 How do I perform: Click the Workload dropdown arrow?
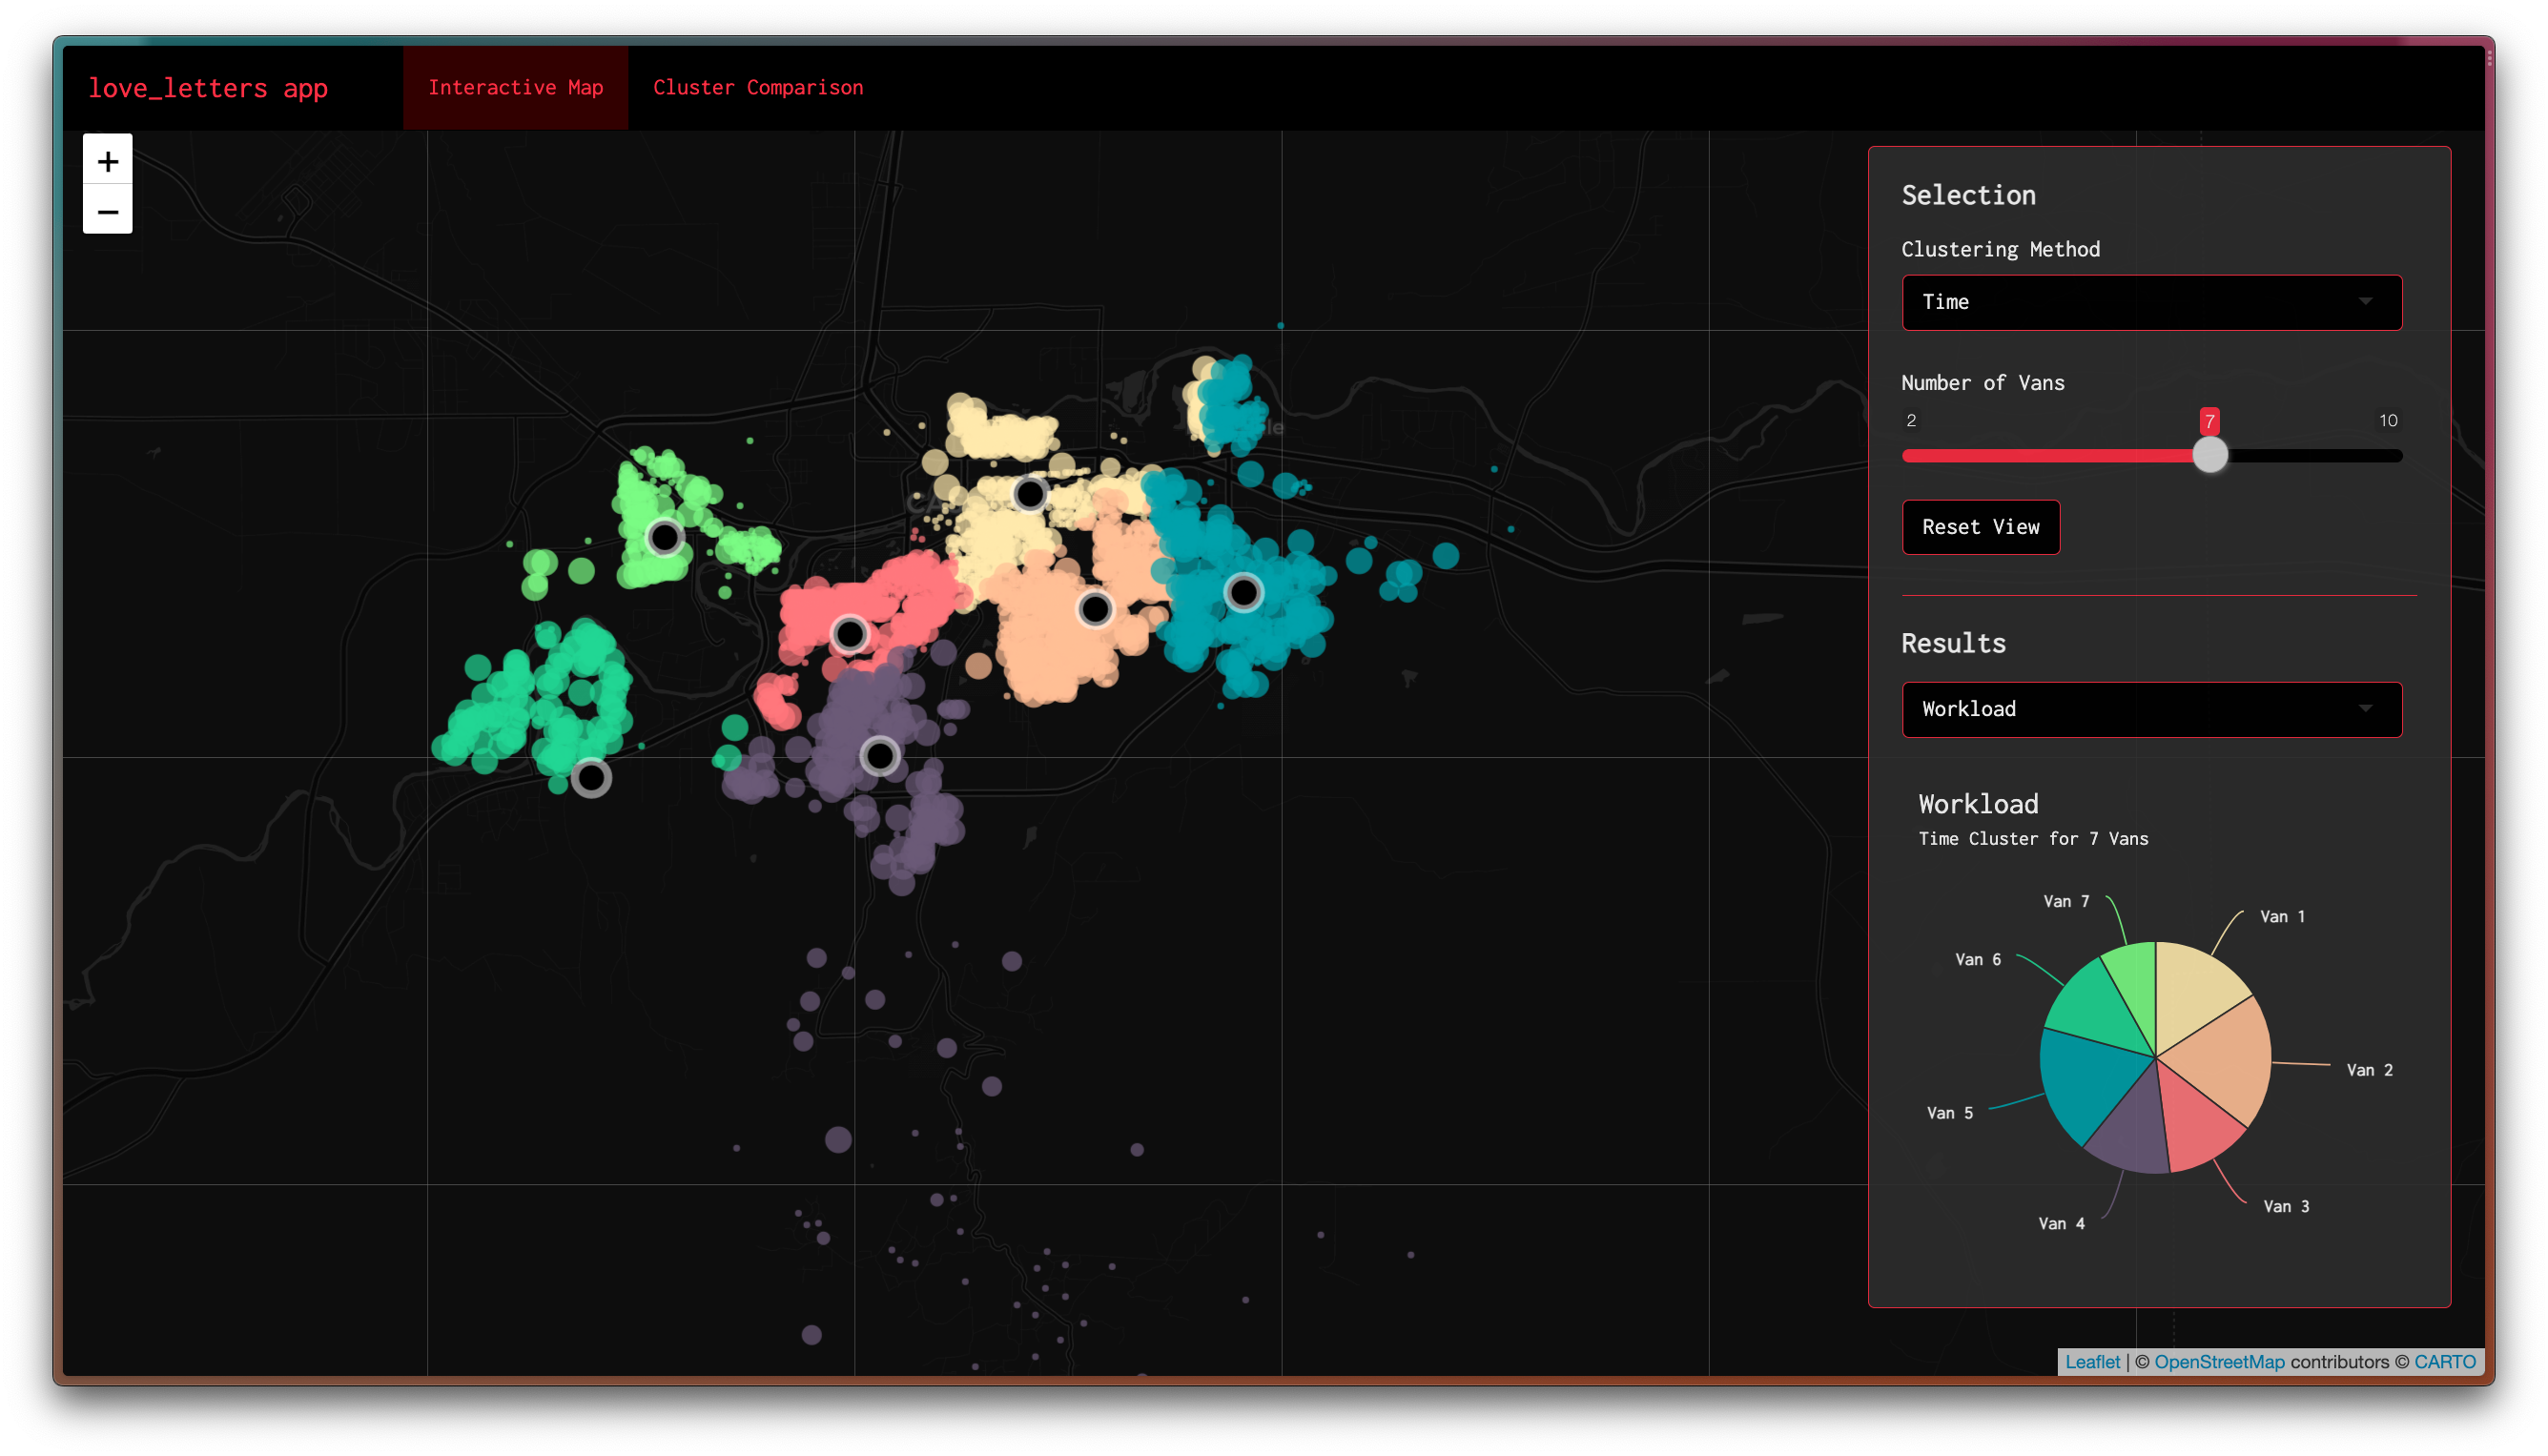[x=2364, y=709]
